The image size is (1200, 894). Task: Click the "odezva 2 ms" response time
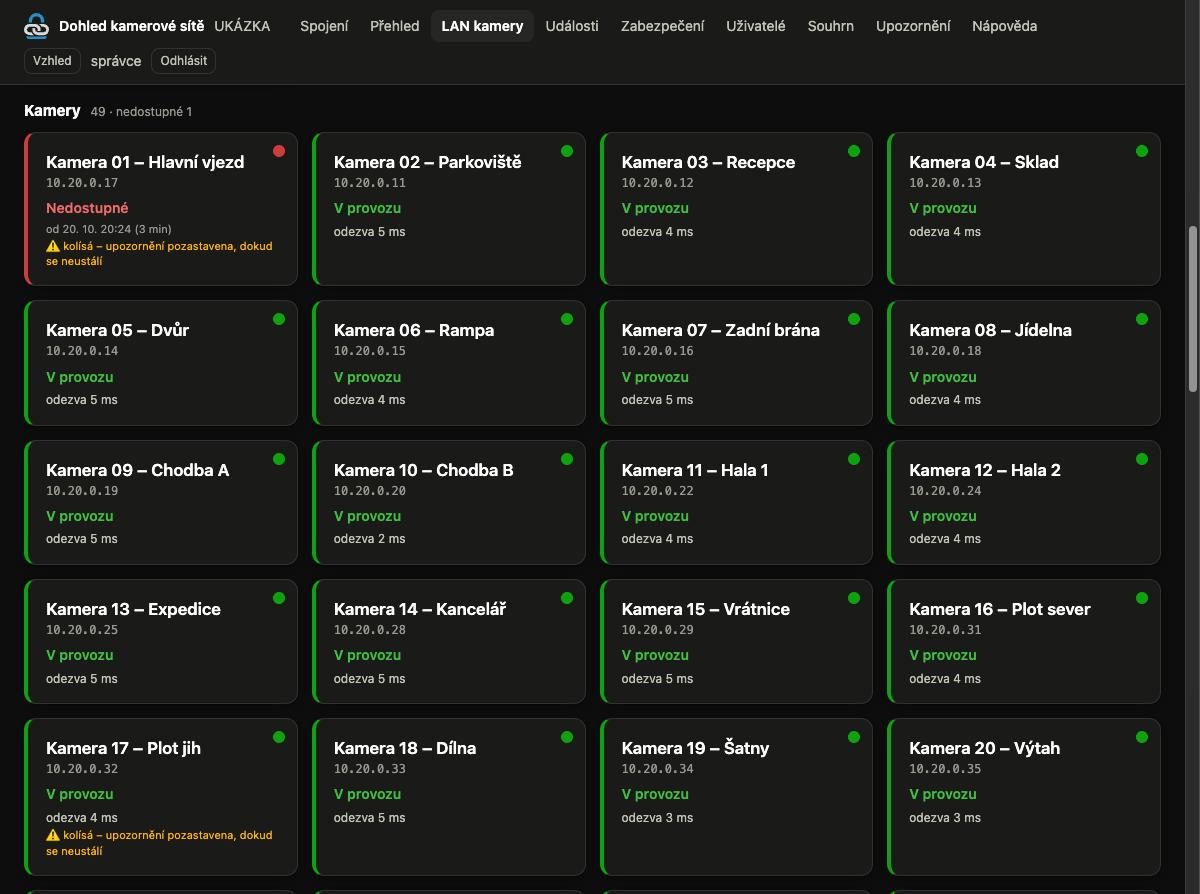[x=370, y=539]
